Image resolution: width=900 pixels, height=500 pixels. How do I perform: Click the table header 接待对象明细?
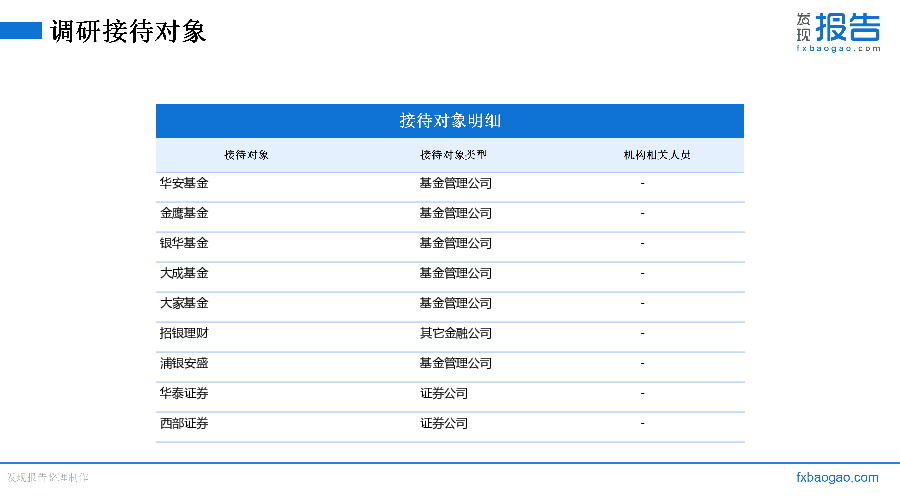point(450,121)
